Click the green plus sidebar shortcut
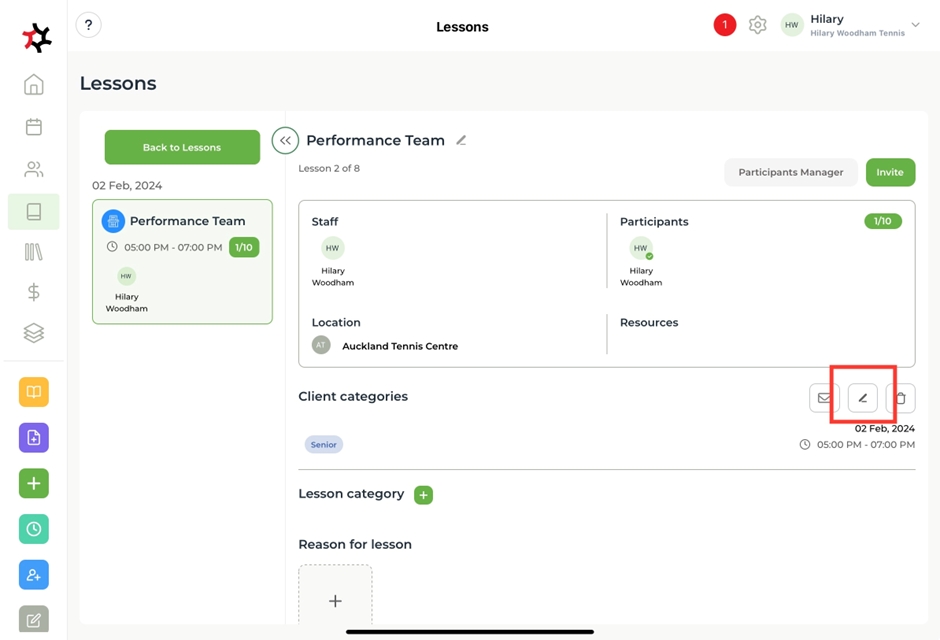The image size is (940, 640). [34, 484]
